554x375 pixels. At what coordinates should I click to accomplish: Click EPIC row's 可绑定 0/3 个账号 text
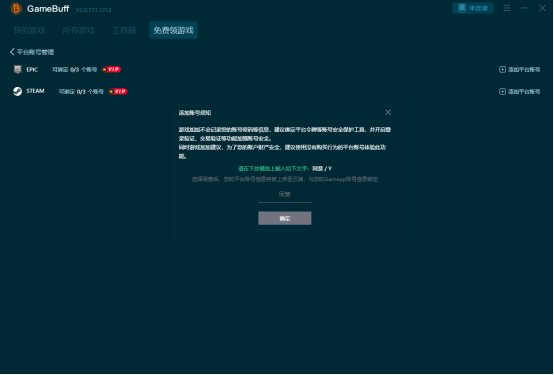click(75, 69)
